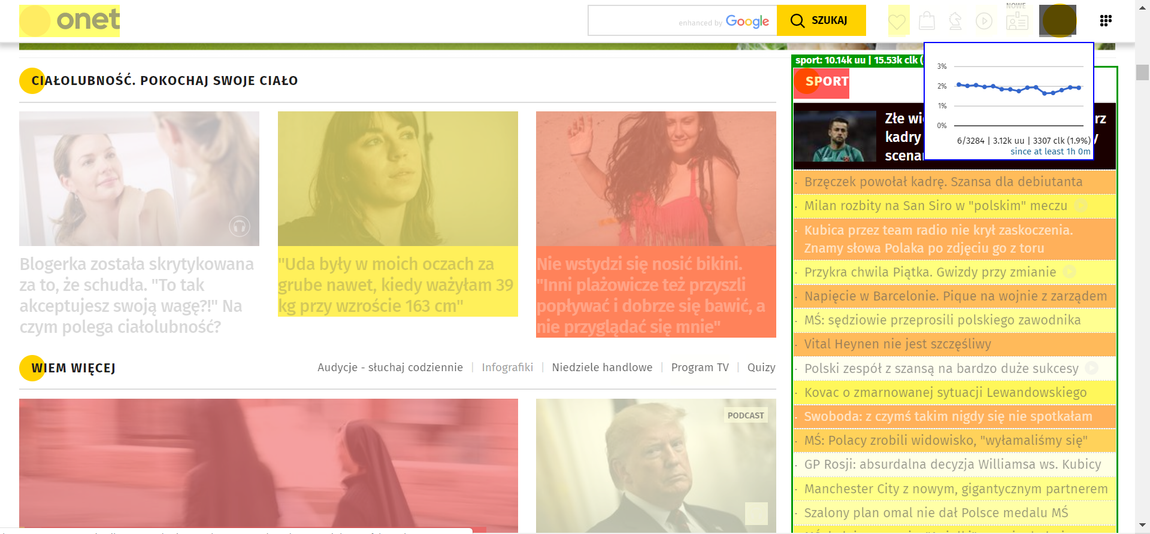The width and height of the screenshot is (1150, 534).
Task: Read 'Uda były w moich oczach' article
Action: (x=398, y=285)
